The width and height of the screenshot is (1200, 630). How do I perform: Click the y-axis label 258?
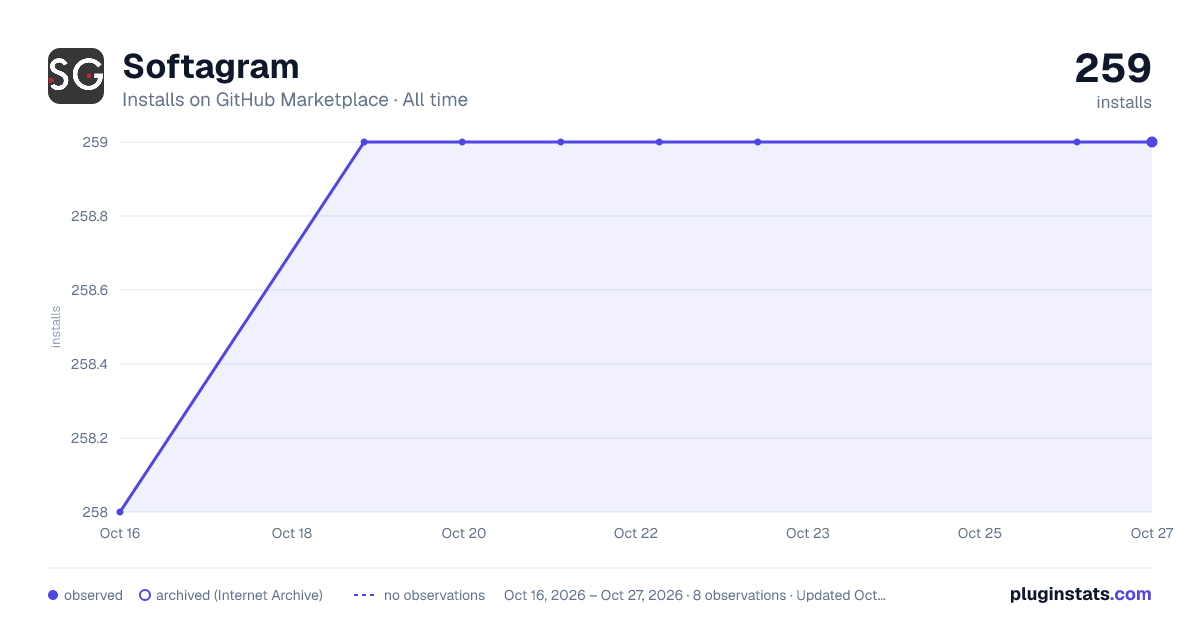pyautogui.click(x=95, y=512)
